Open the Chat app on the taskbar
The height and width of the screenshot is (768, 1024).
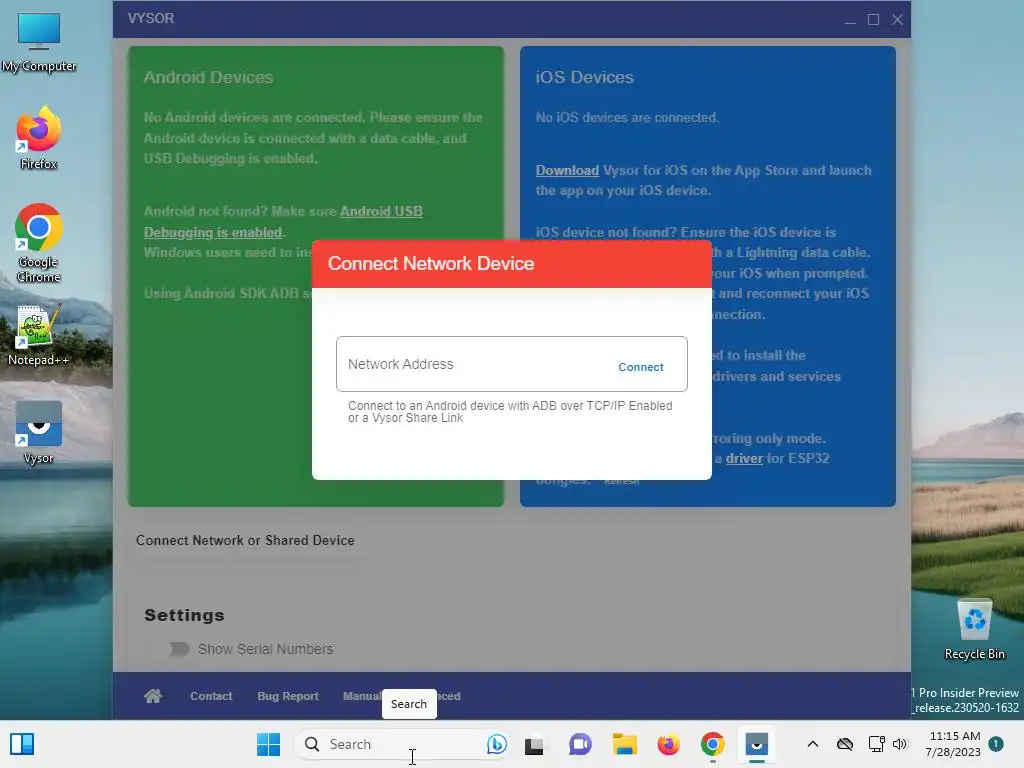pyautogui.click(x=579, y=744)
